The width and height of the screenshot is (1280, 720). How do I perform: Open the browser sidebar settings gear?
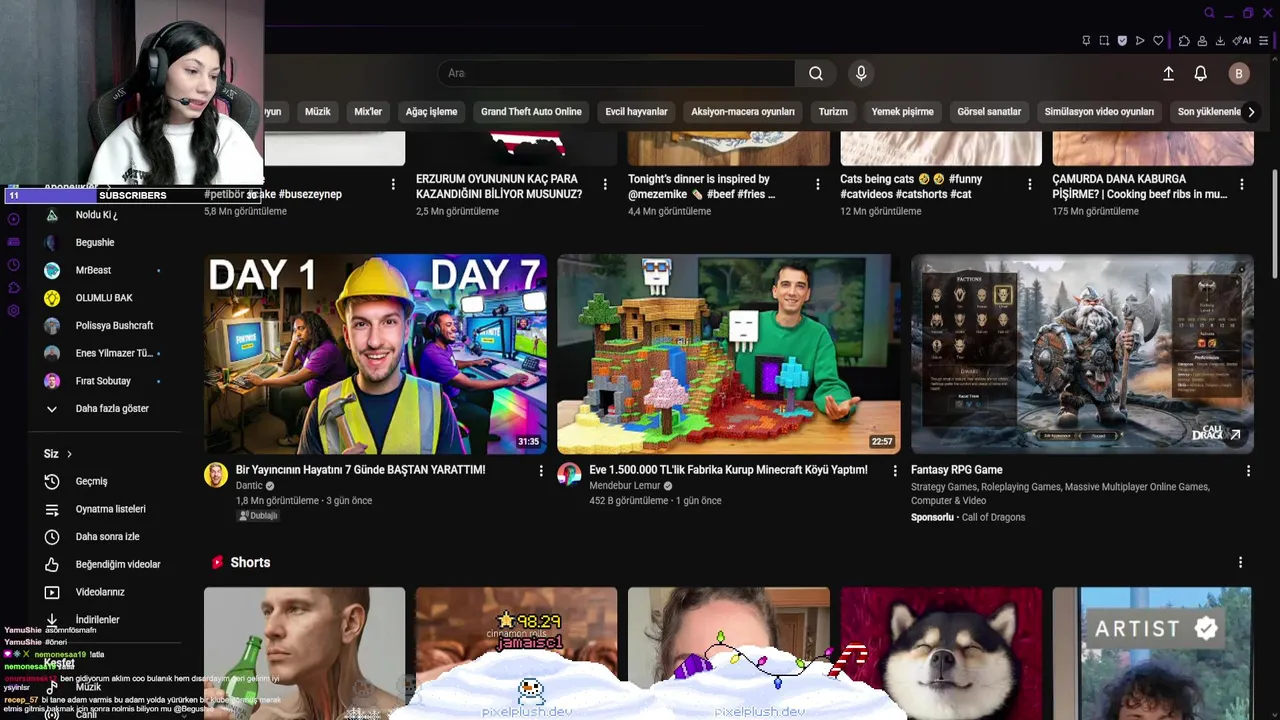coord(13,311)
